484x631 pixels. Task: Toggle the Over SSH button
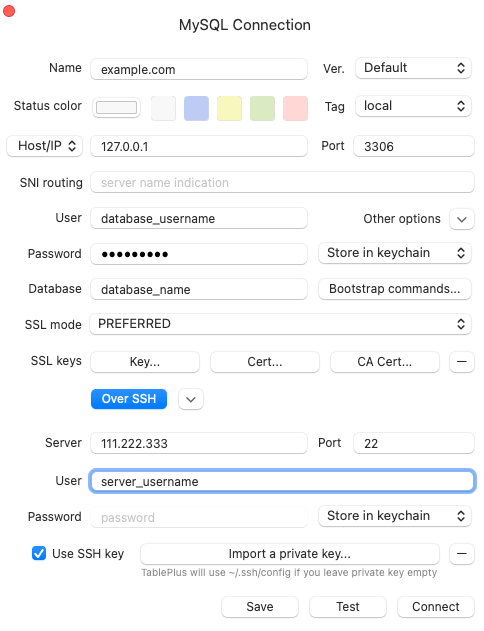pos(129,399)
